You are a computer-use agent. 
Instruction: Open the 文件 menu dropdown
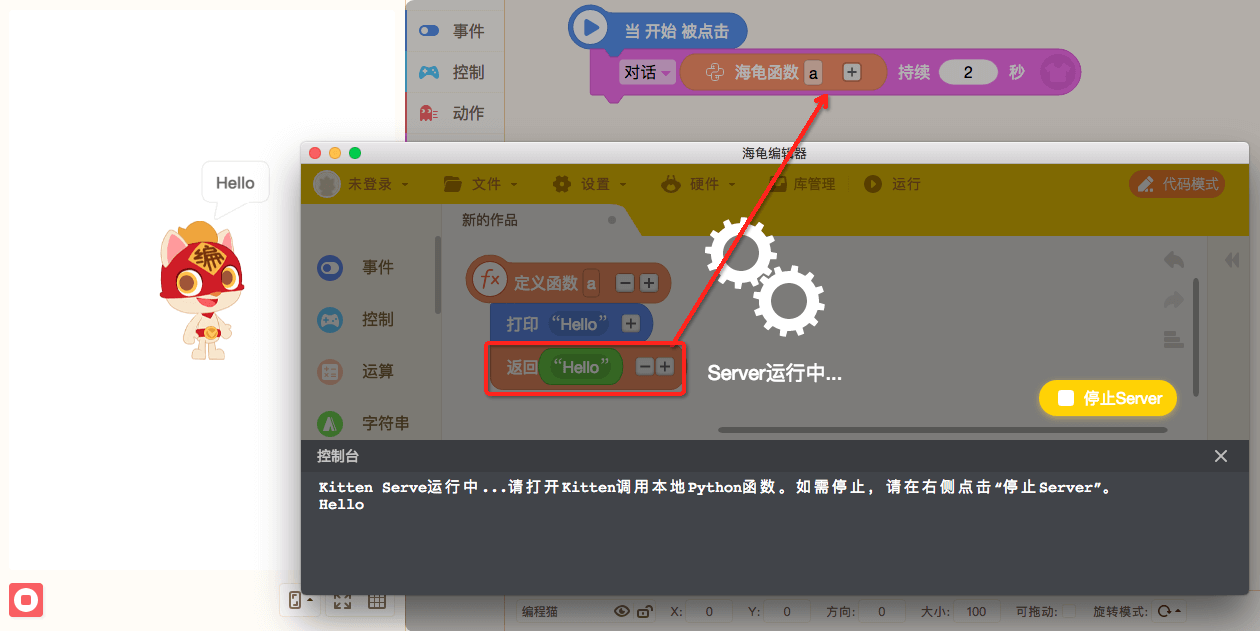481,184
